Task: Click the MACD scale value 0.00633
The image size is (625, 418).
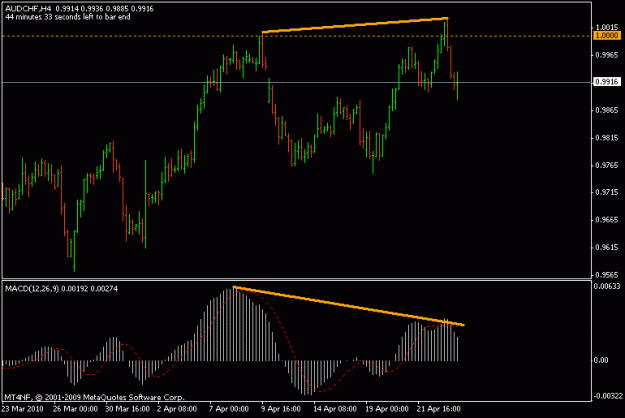Action: coord(607,286)
